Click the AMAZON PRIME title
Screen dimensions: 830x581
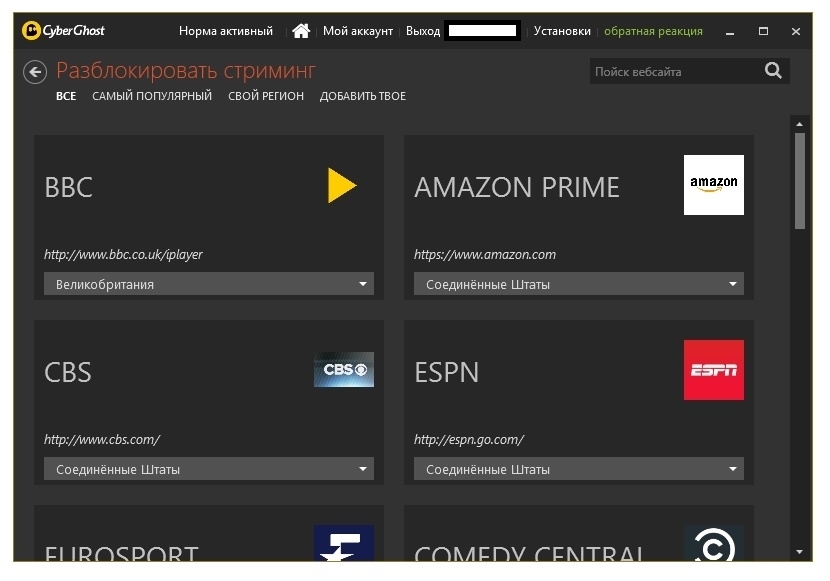[x=517, y=187]
